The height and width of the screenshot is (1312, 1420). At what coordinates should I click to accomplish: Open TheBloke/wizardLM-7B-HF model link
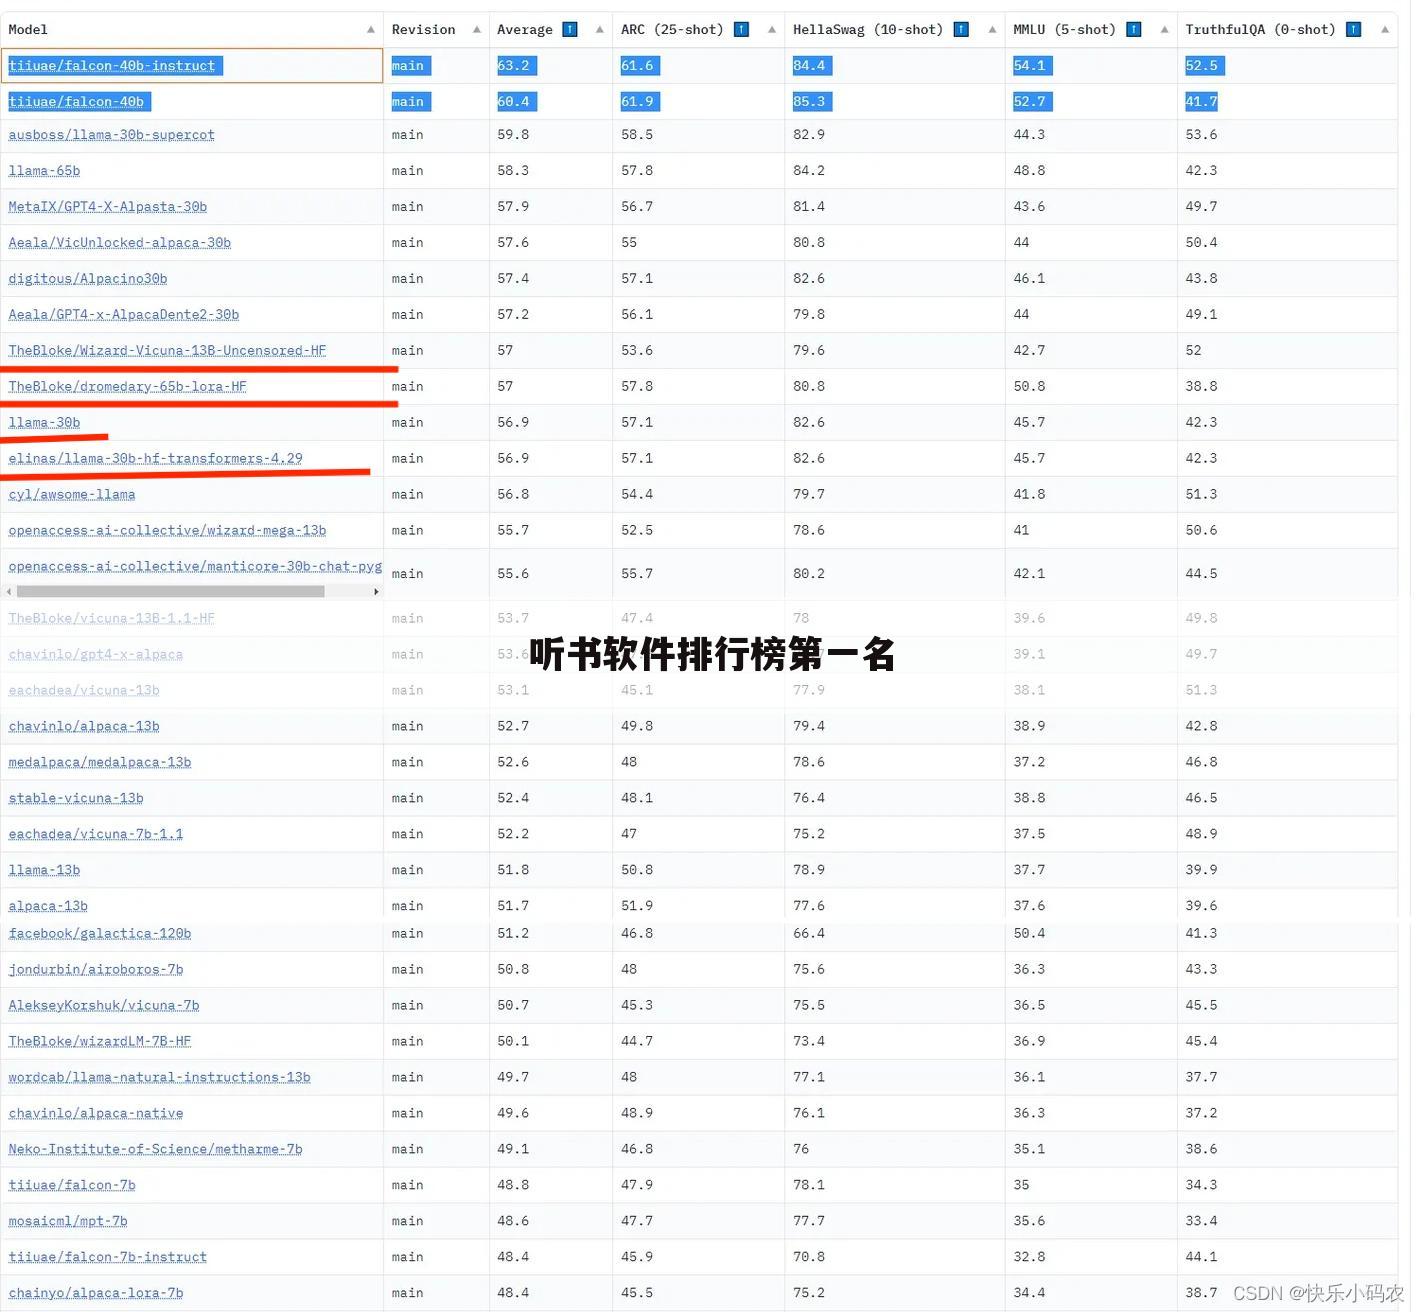100,1042
